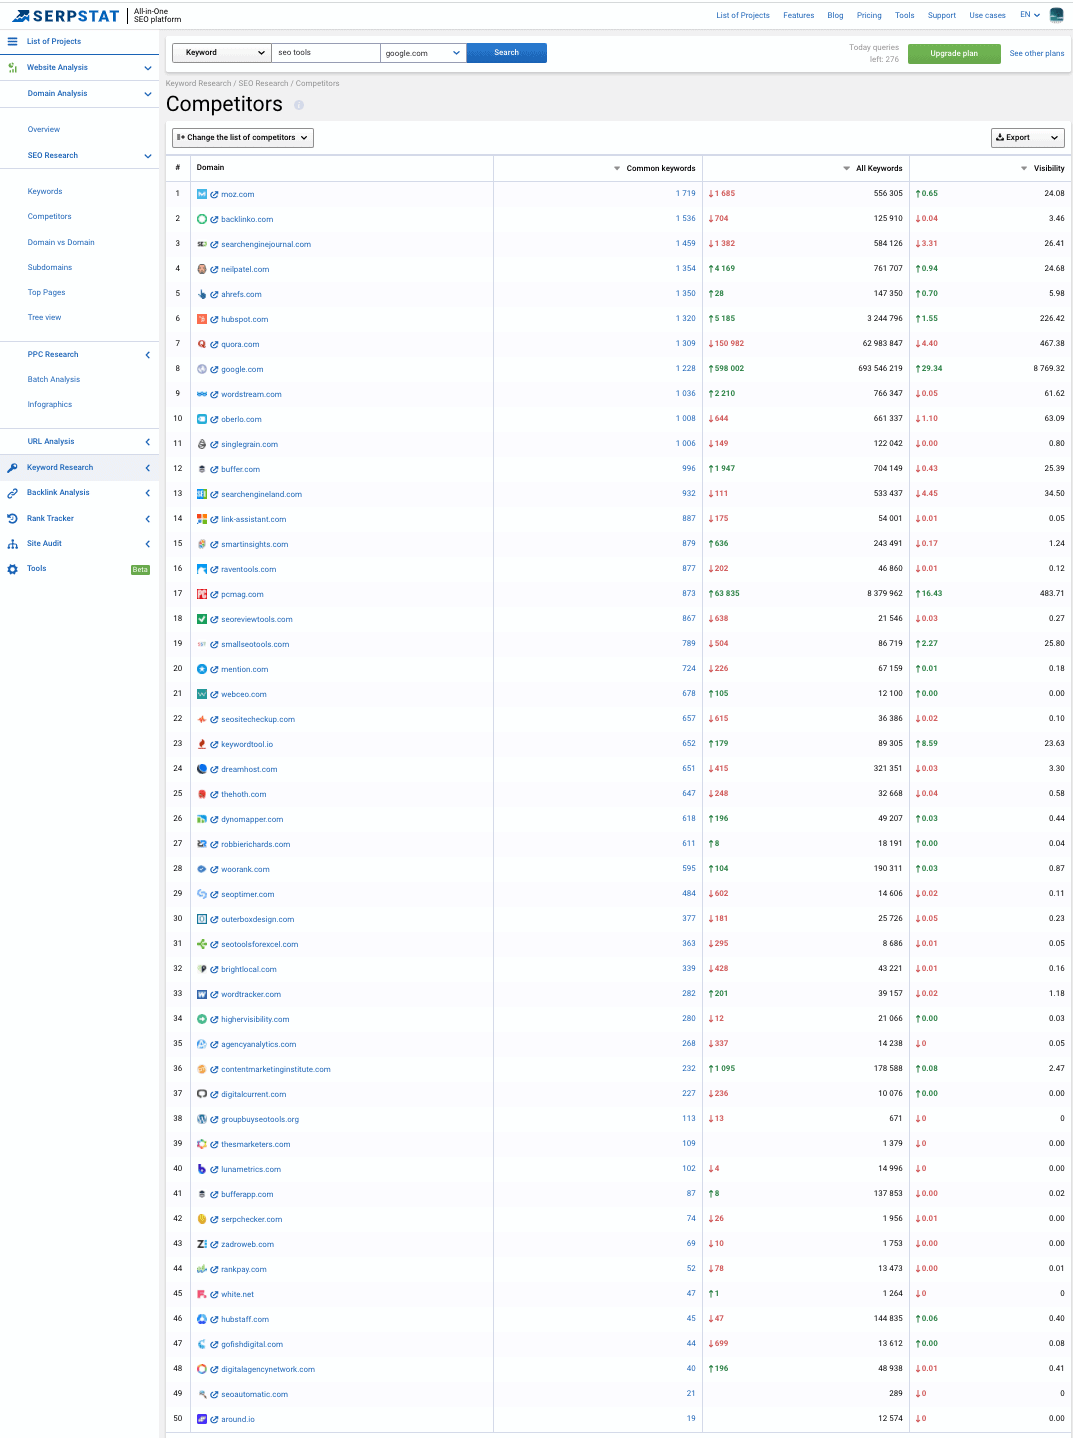1073x1438 pixels.
Task: Open the google.com search engine dropdown
Action: 423,53
